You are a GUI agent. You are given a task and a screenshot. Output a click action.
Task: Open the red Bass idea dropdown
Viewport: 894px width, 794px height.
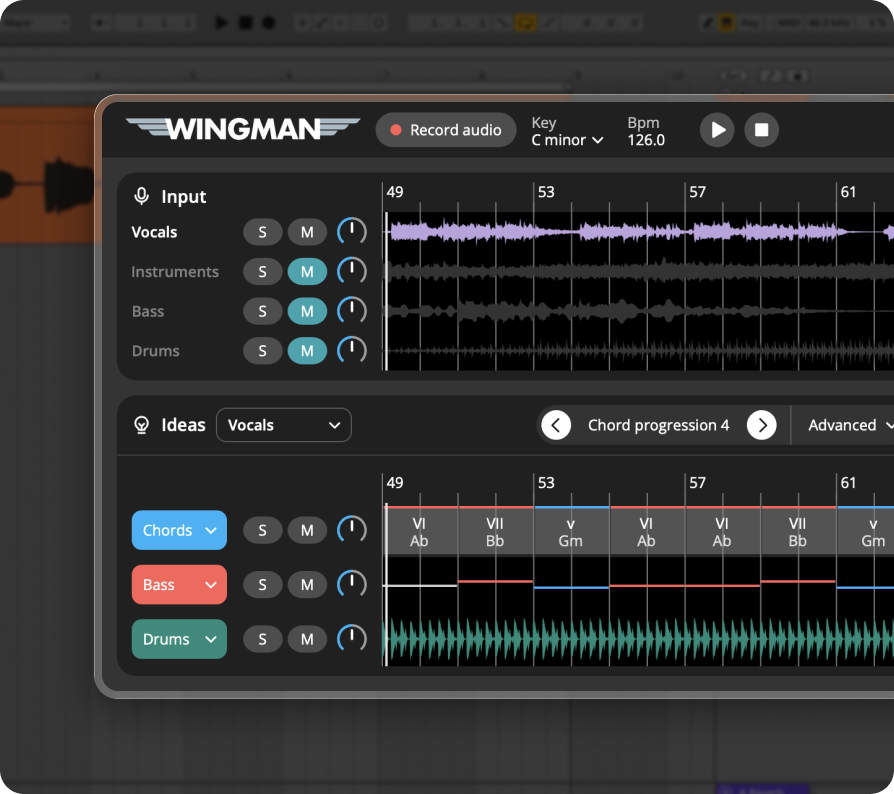(179, 585)
